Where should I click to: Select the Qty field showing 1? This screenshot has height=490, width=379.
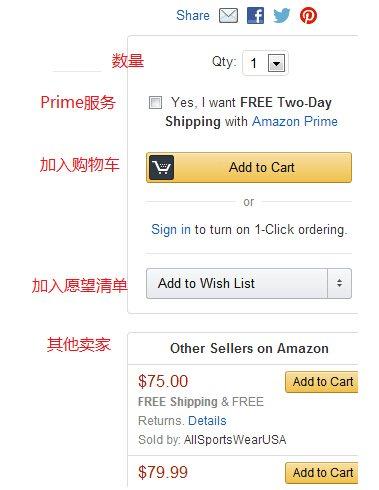coord(265,63)
